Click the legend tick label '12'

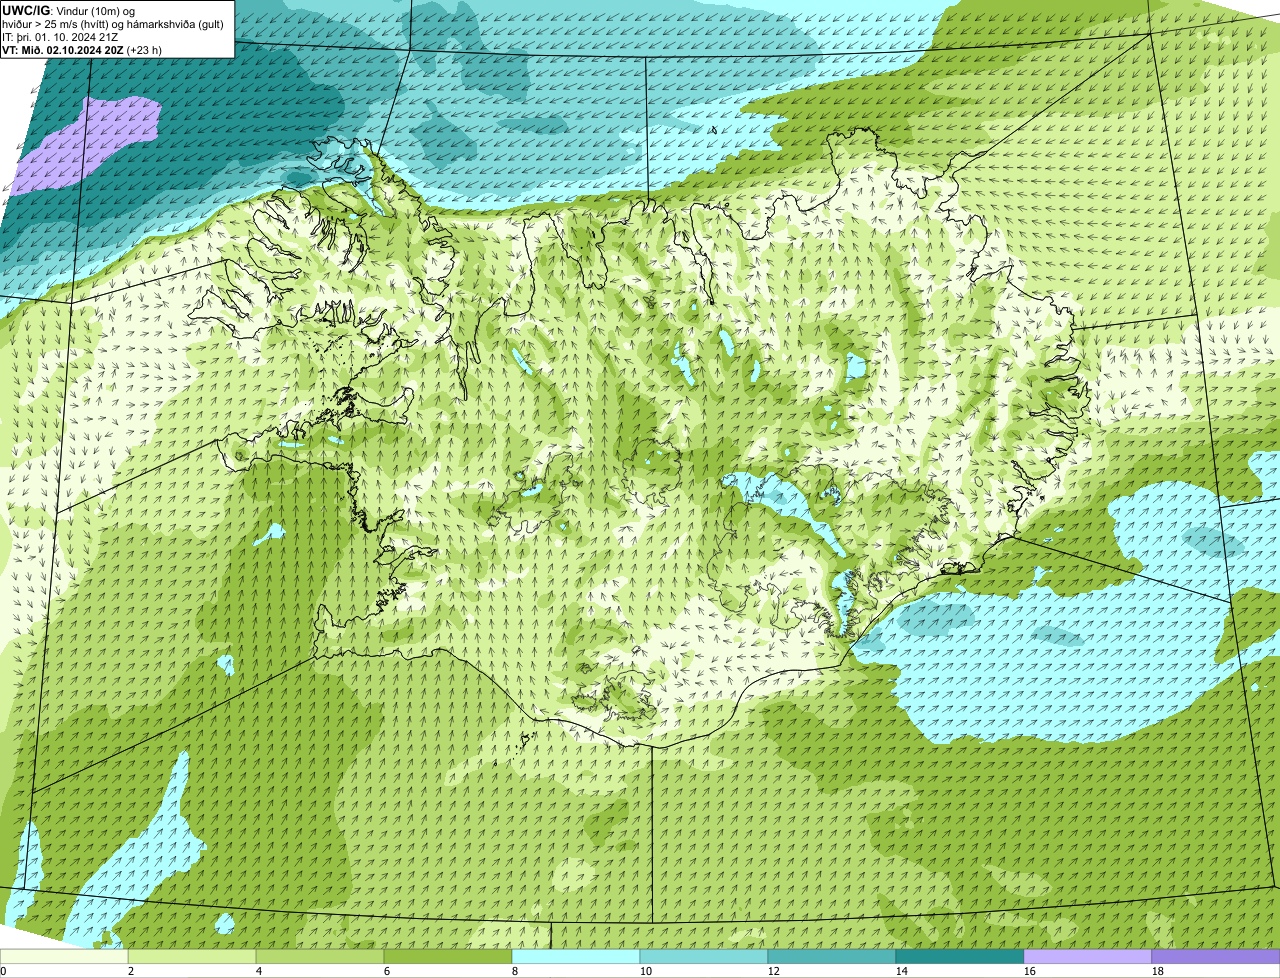pos(773,971)
